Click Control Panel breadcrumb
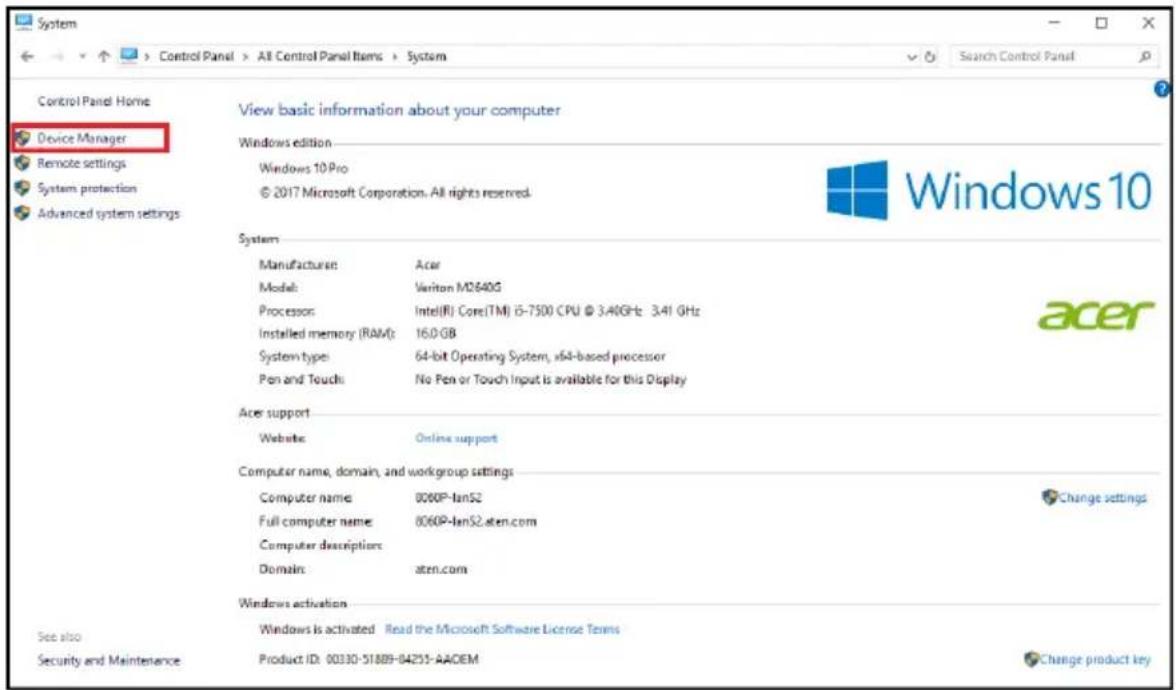1176x690 pixels. point(197,56)
